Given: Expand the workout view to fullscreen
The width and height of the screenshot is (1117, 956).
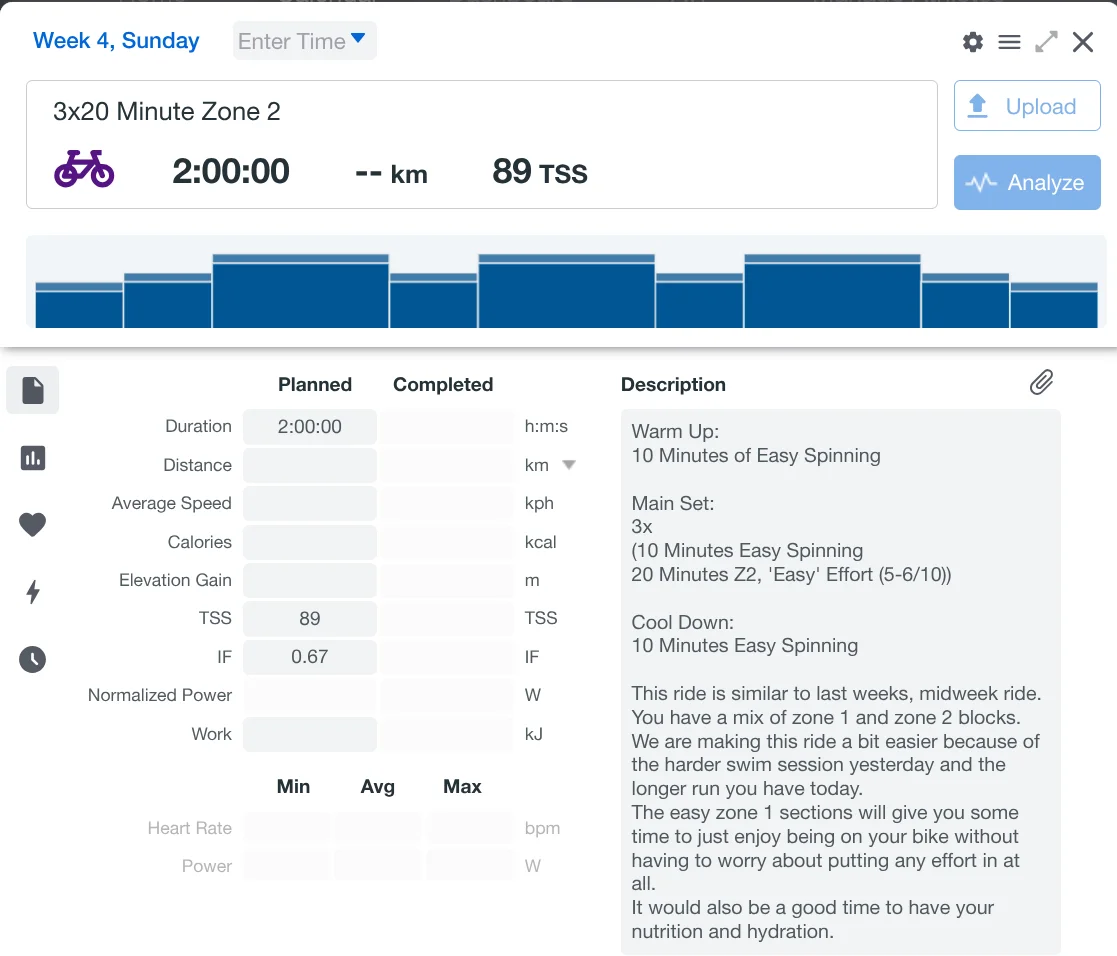Looking at the screenshot, I should click(x=1046, y=42).
